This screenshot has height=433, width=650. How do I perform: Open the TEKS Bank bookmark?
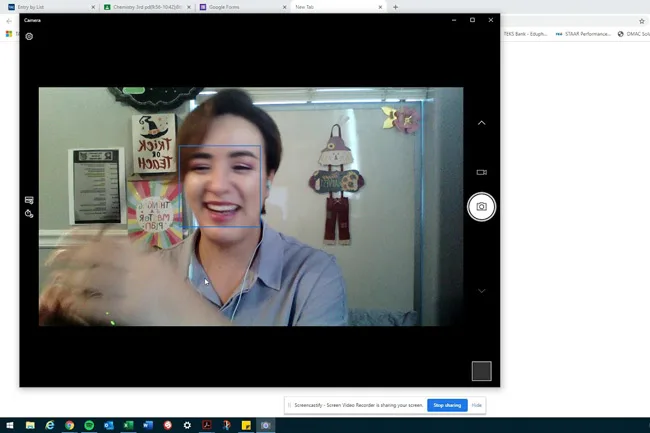pos(525,34)
